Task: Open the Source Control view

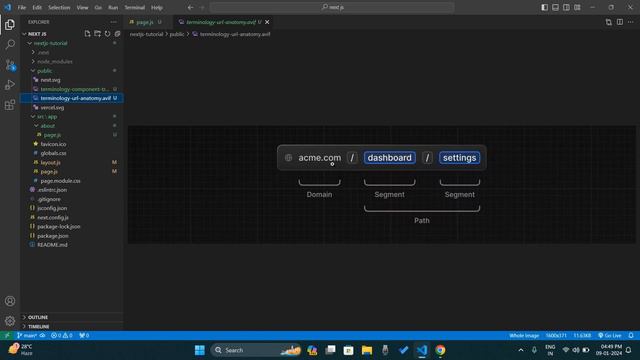Action: 10,64
